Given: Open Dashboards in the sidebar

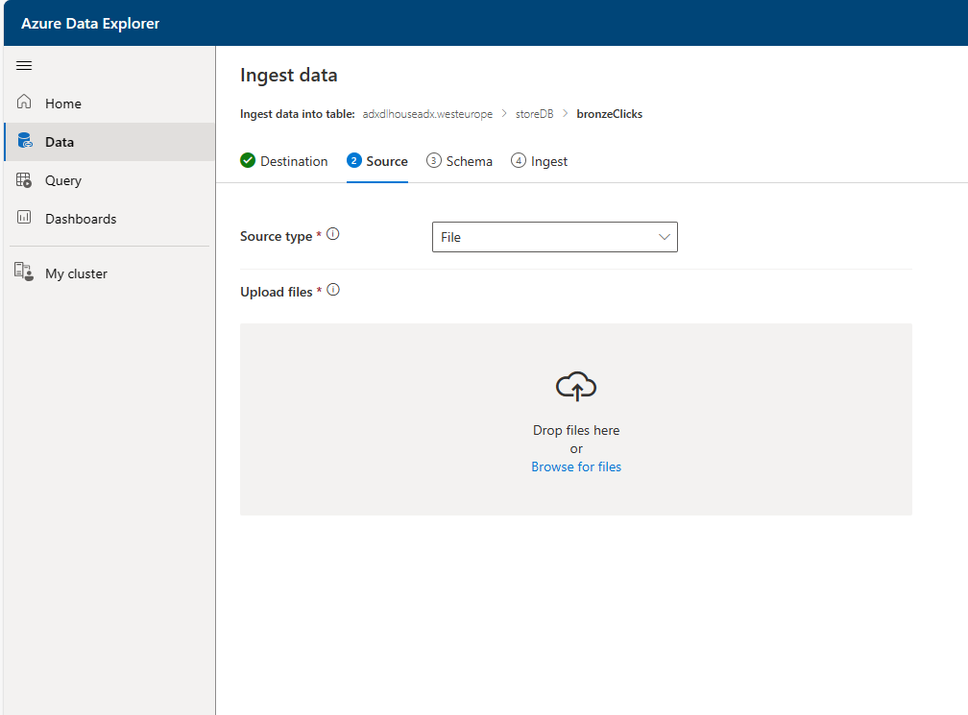Looking at the screenshot, I should tap(110, 219).
